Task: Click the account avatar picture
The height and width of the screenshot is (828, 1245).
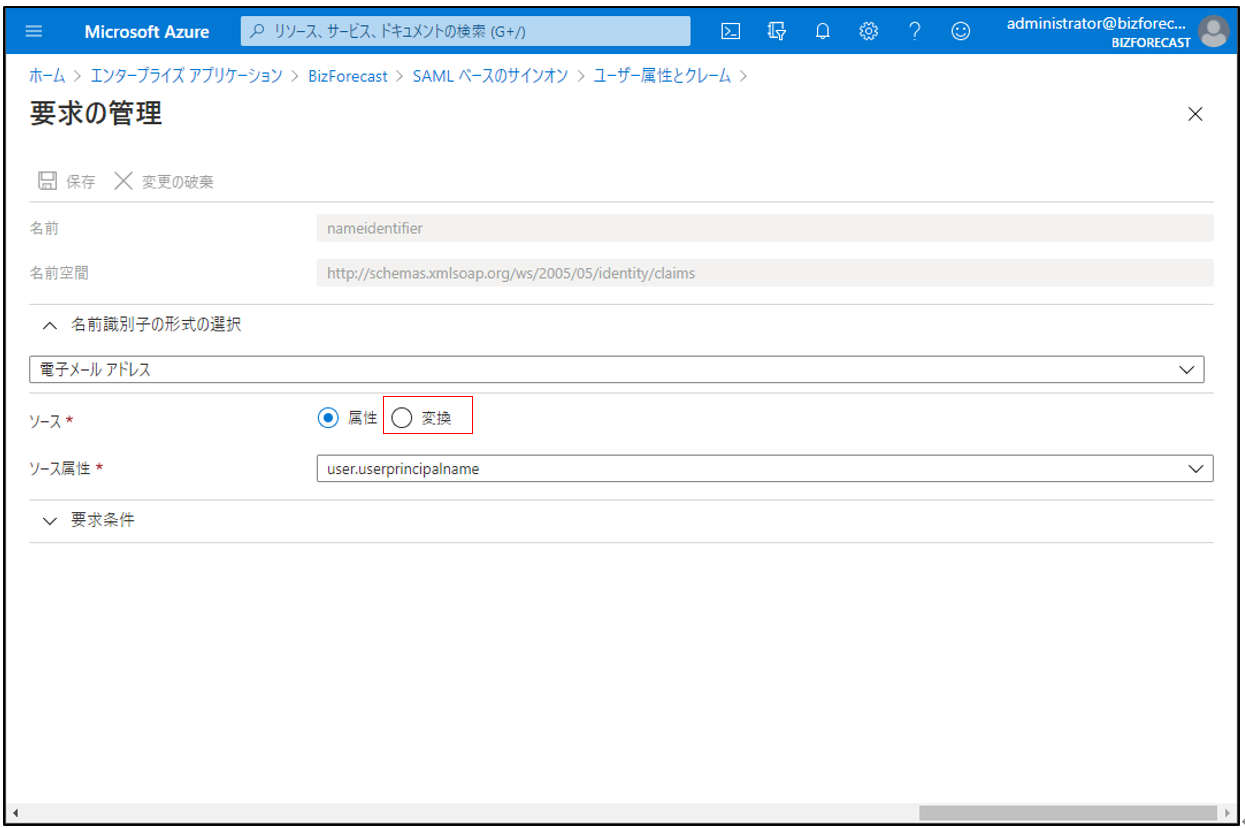Action: tap(1214, 32)
